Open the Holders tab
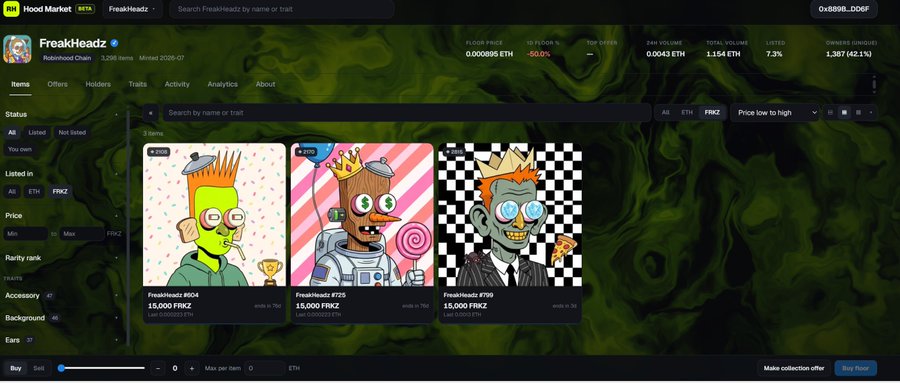 [x=98, y=84]
